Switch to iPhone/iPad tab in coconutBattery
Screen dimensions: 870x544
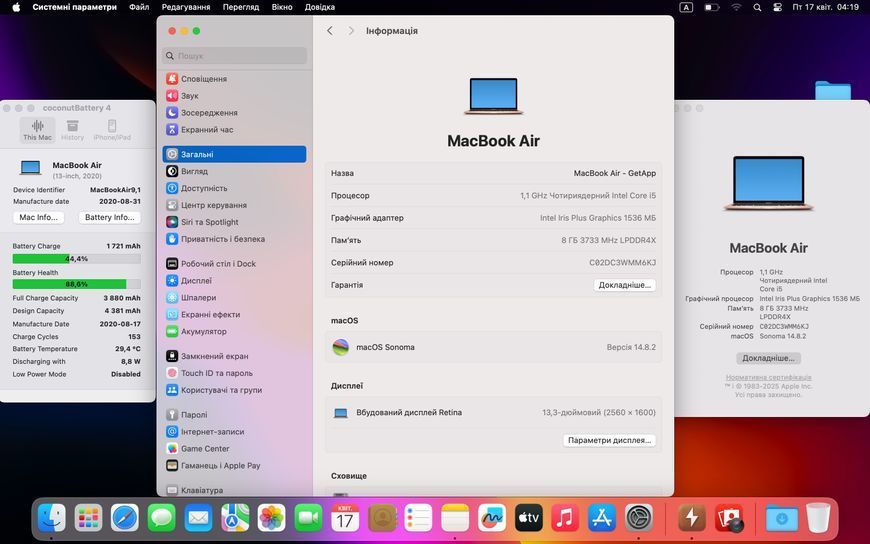[112, 130]
